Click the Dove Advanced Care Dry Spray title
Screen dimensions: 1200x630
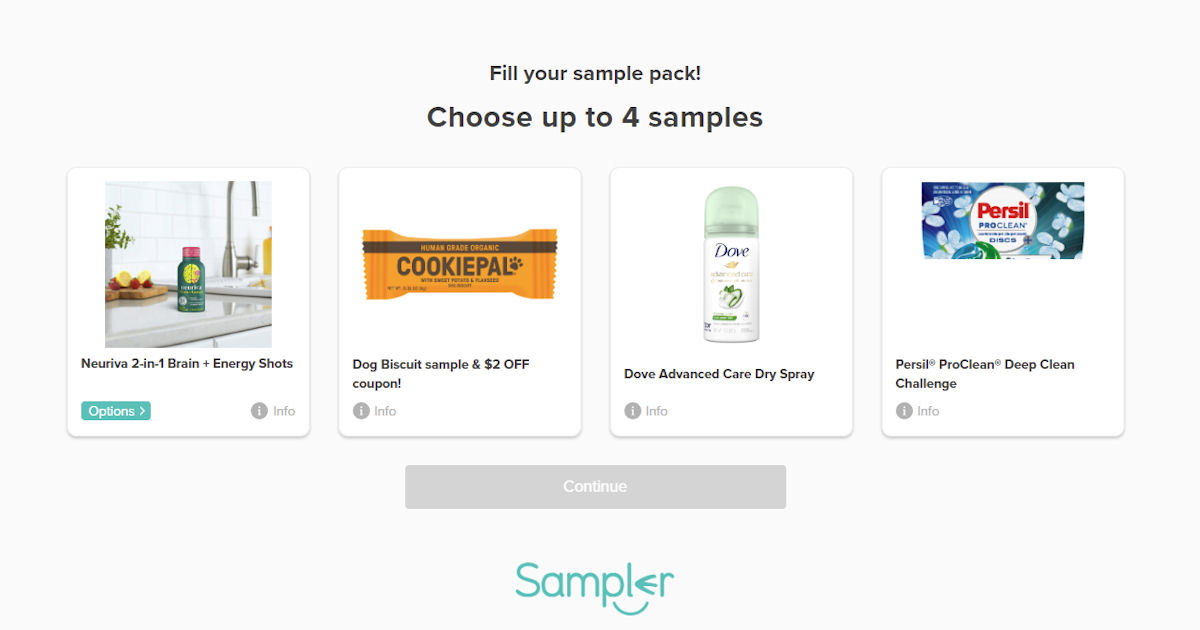(719, 374)
